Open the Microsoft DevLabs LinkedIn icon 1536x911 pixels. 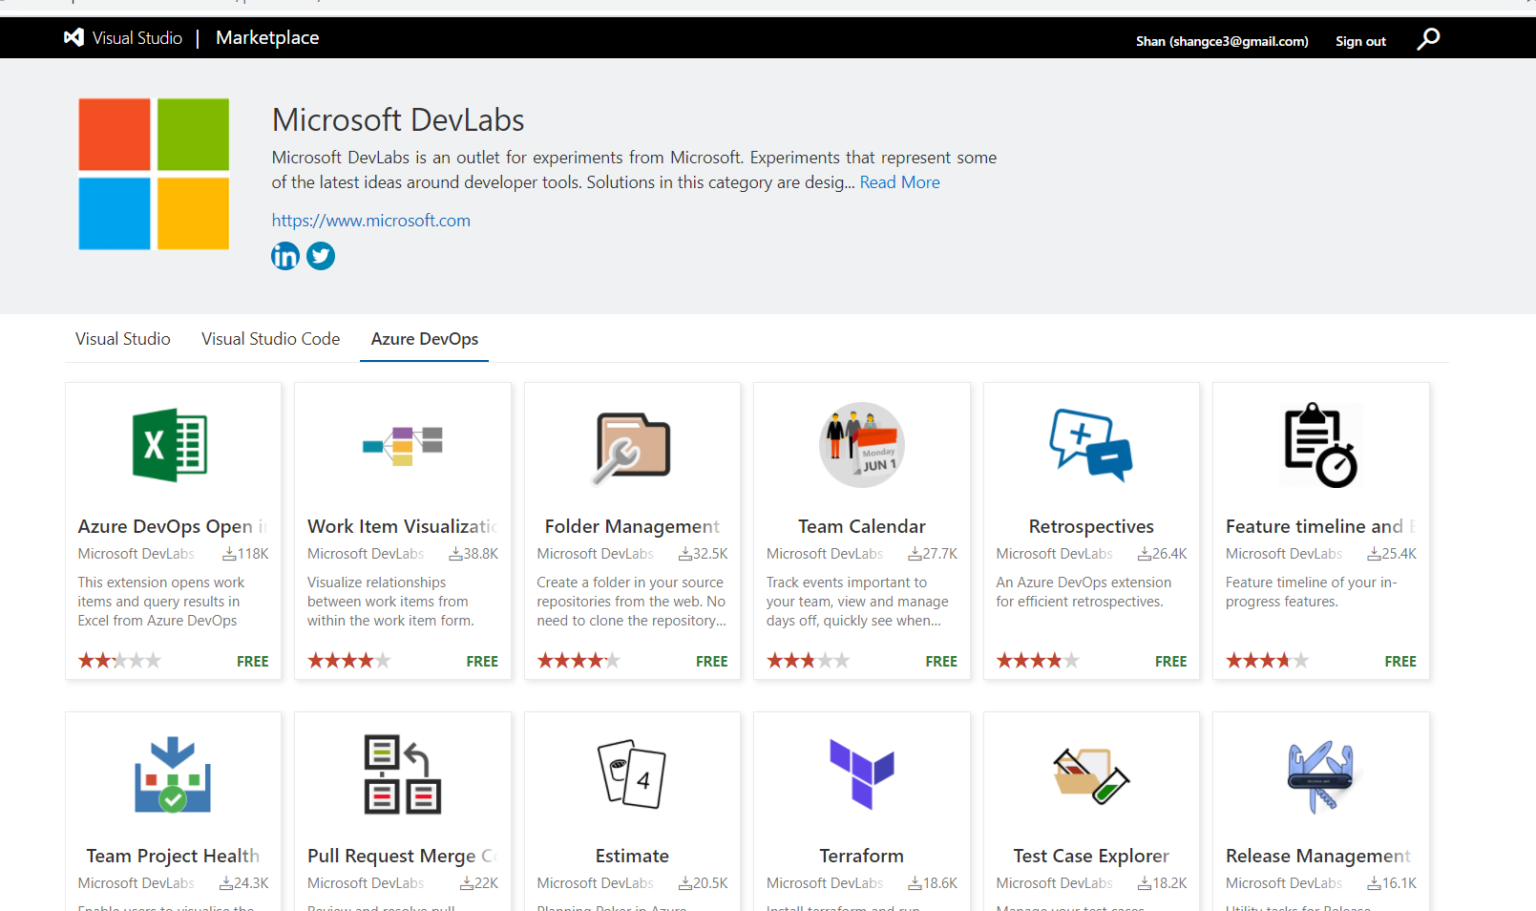(x=285, y=256)
